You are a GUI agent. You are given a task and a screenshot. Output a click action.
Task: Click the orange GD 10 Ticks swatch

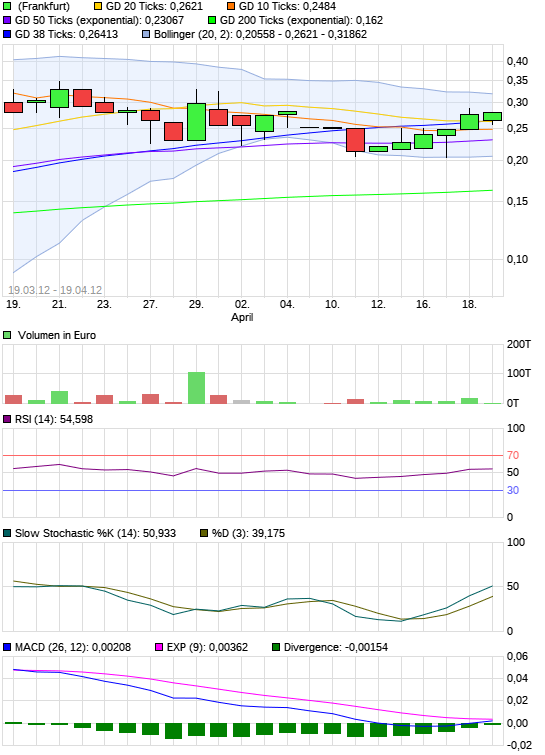(231, 7)
